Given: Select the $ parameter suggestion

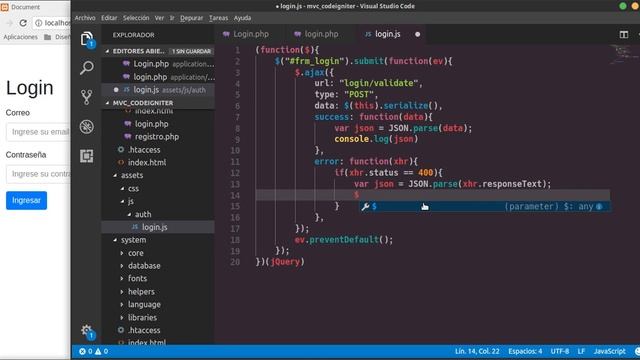Looking at the screenshot, I should tap(484, 207).
